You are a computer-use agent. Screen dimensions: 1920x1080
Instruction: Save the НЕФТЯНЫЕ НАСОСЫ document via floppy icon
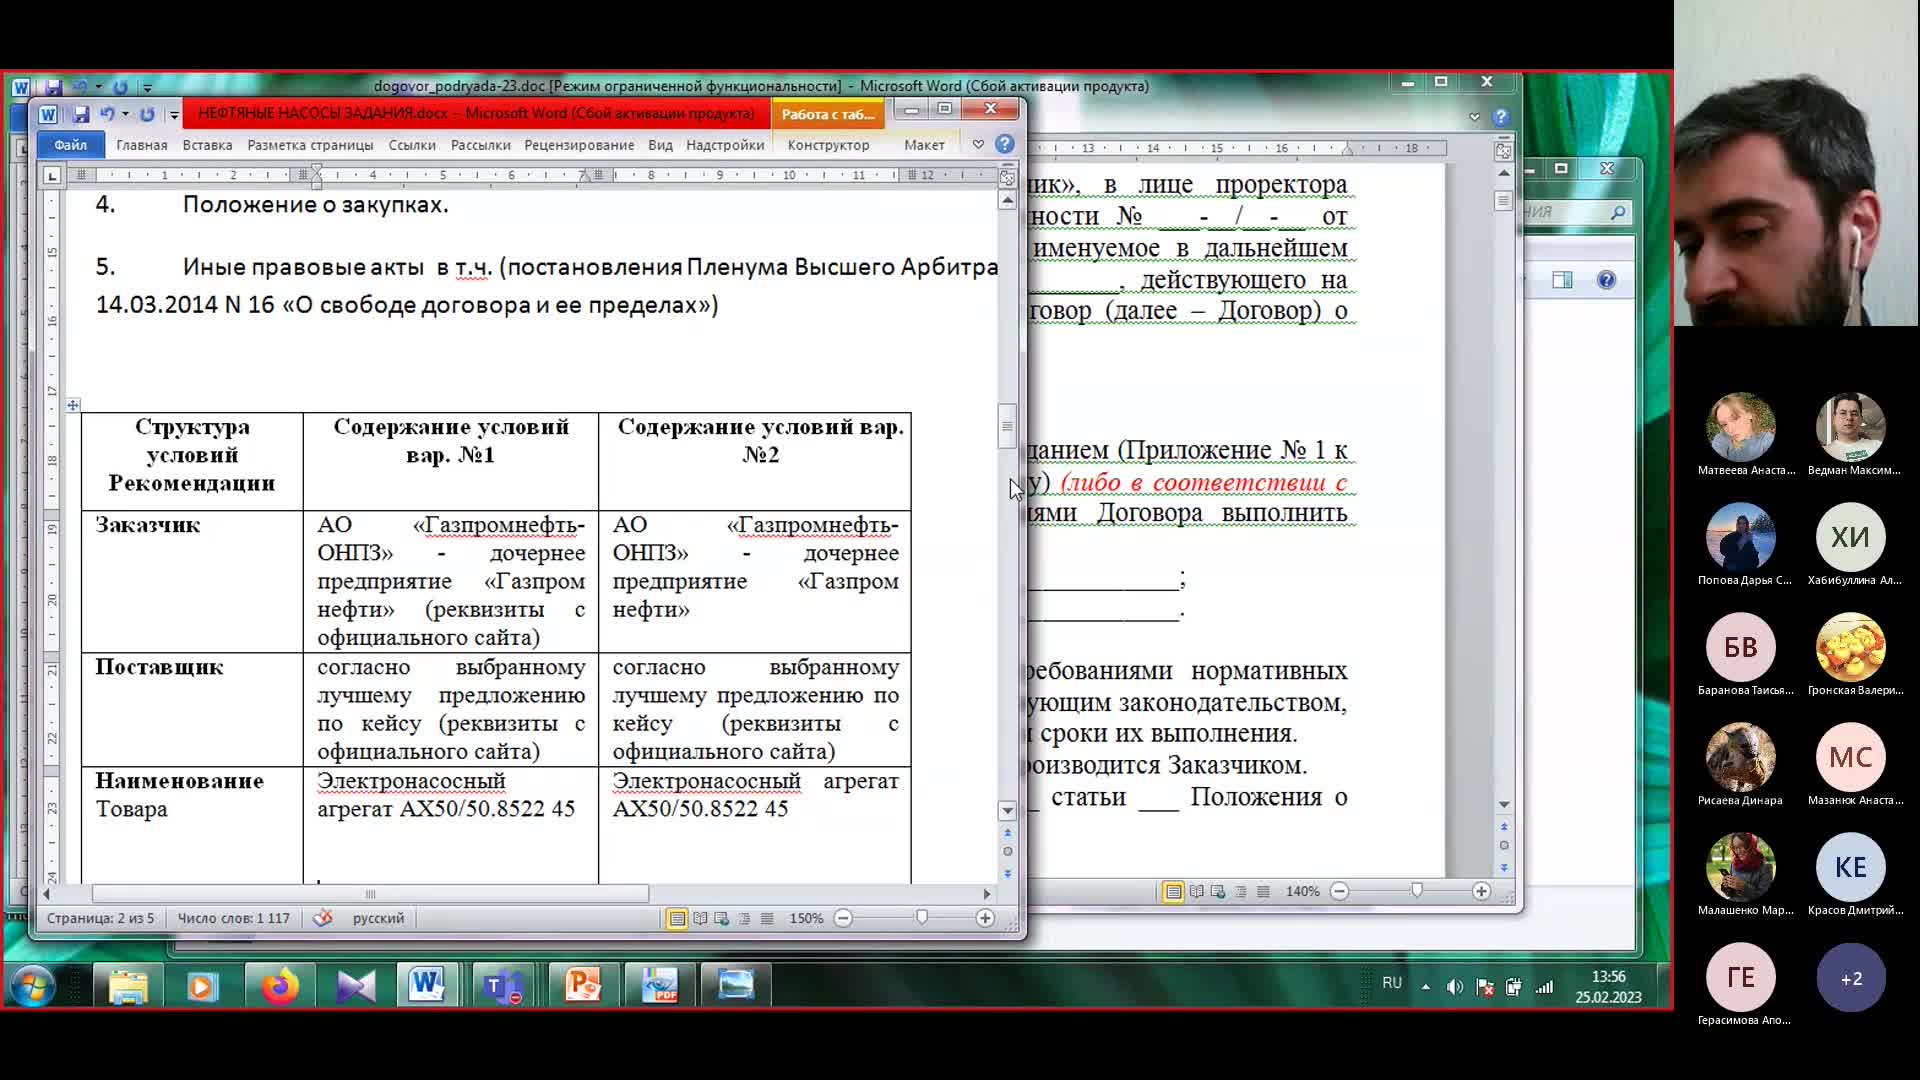pos(81,114)
